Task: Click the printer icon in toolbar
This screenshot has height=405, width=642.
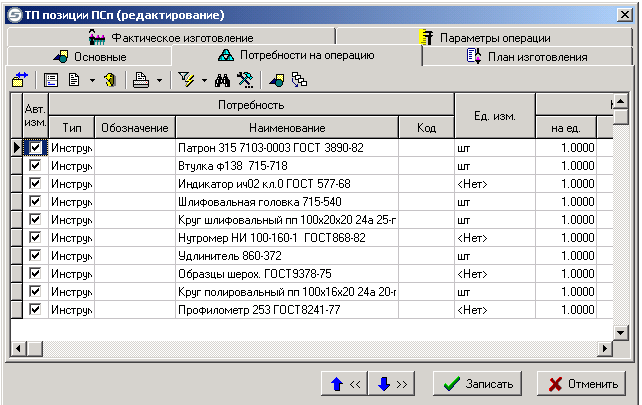Action: pos(142,79)
